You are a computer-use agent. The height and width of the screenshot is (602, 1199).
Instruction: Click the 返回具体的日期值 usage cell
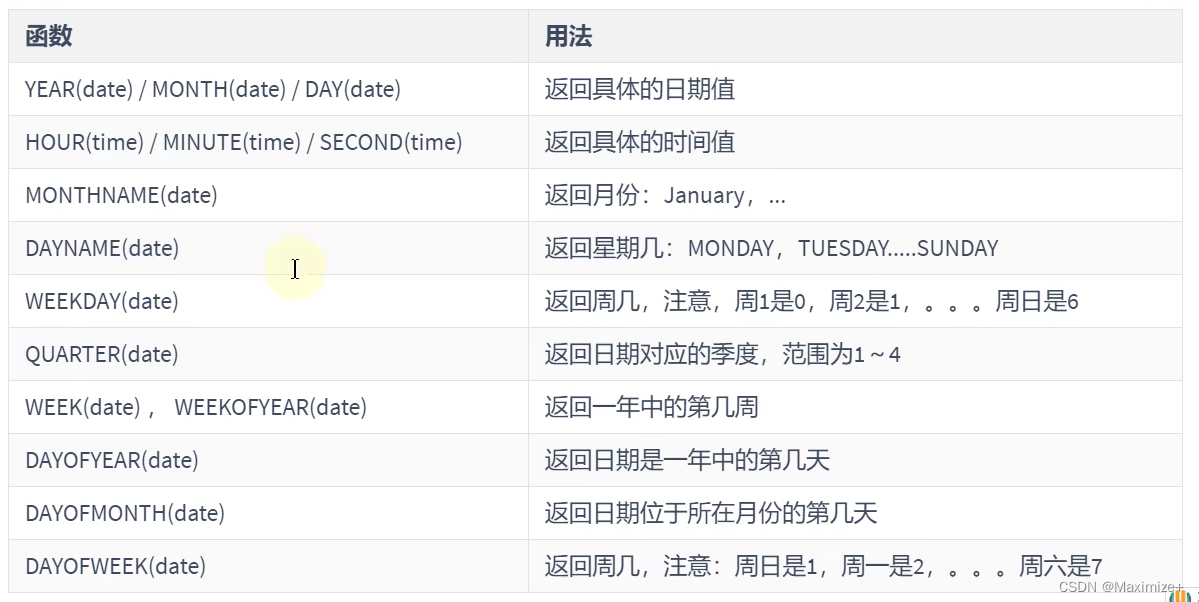(855, 89)
